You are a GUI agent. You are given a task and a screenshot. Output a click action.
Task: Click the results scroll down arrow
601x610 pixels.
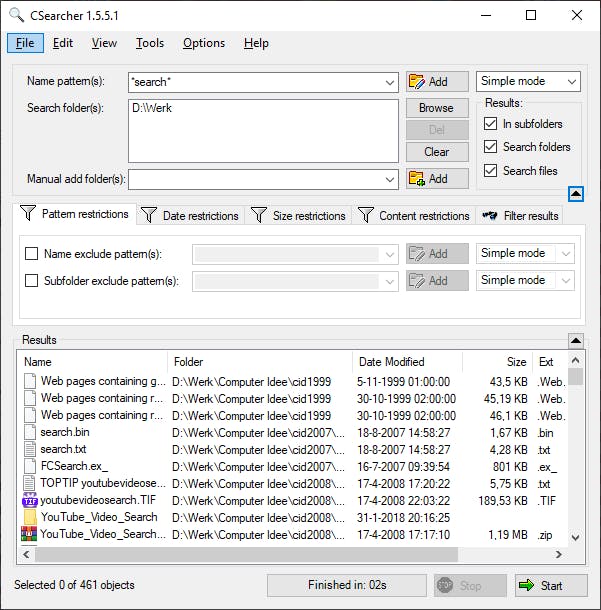click(575, 538)
